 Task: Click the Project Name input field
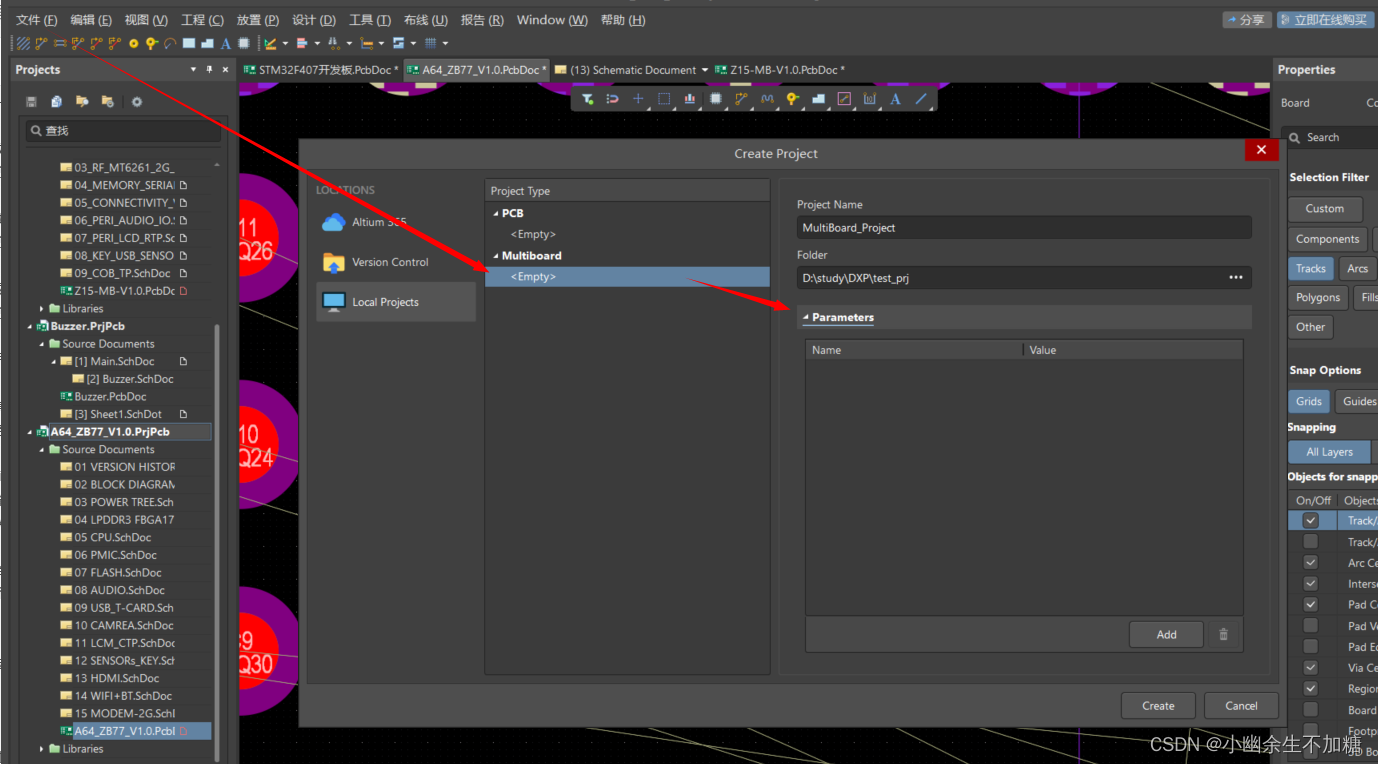[x=1023, y=228]
